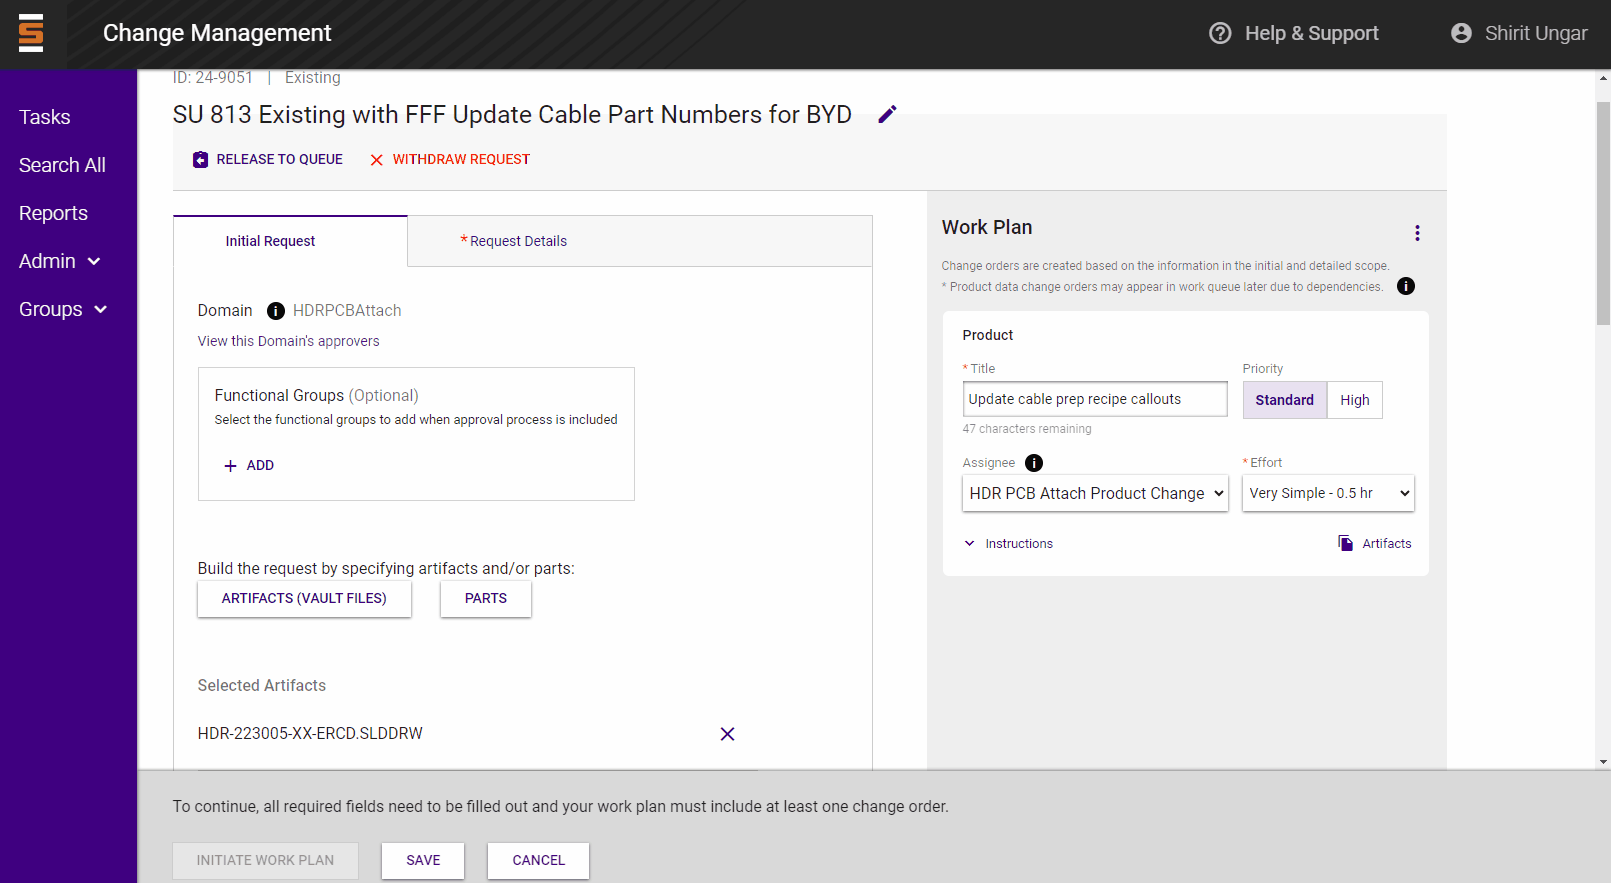Set priority to High
Viewport: 1611px width, 883px height.
tap(1354, 400)
